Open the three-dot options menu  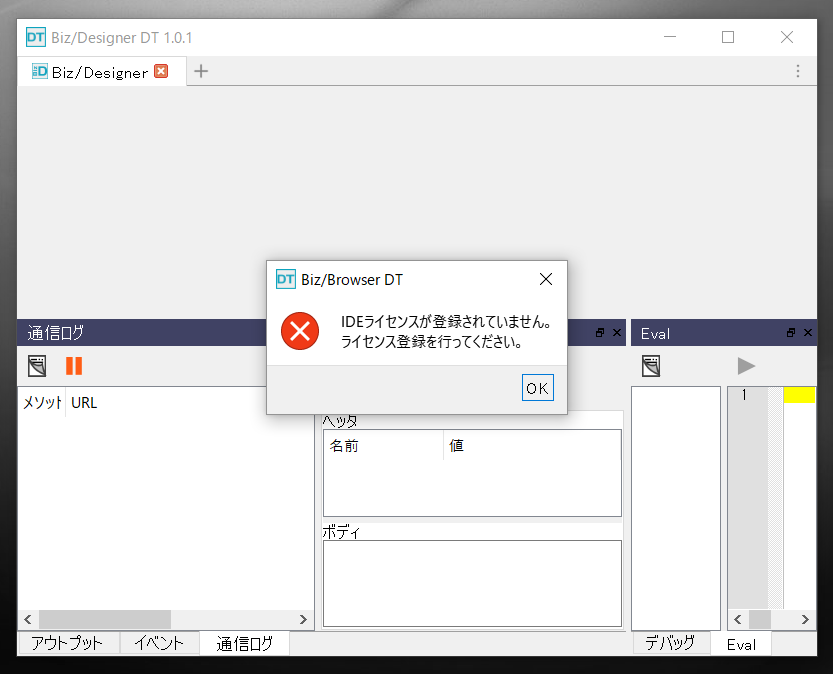798,71
